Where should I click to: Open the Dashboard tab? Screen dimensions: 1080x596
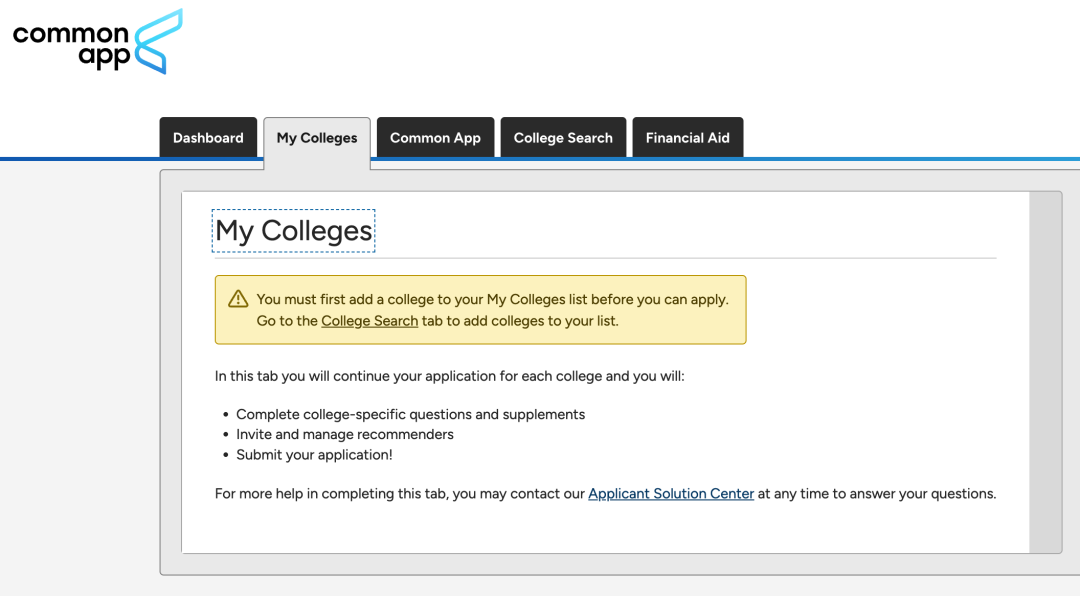tap(208, 138)
